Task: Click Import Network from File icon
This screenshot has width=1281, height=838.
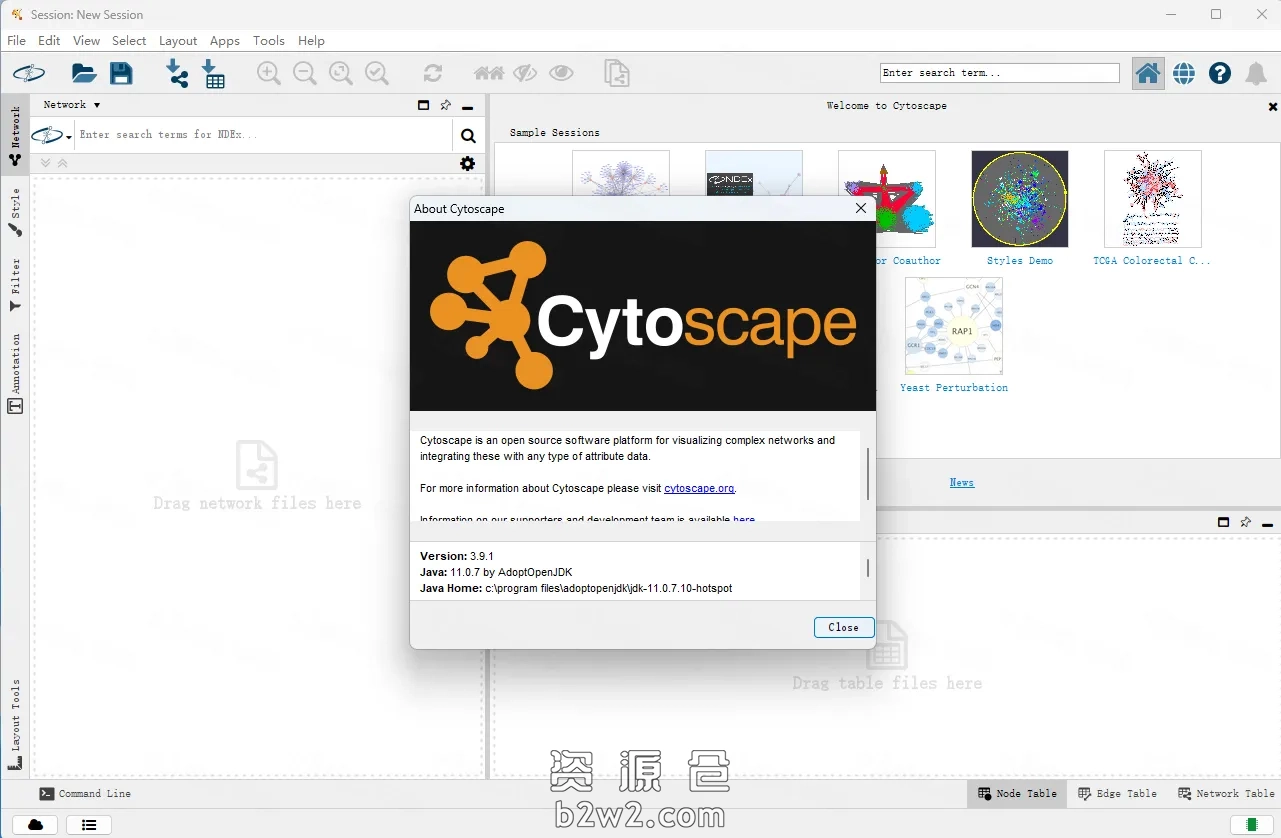Action: (177, 73)
